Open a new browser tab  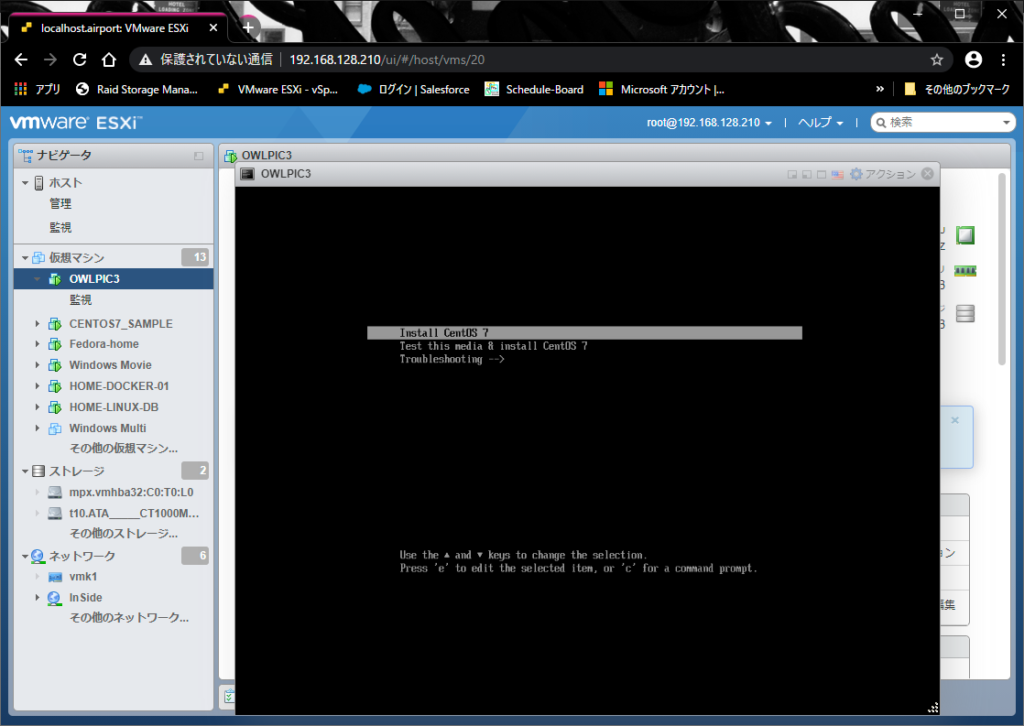[248, 27]
